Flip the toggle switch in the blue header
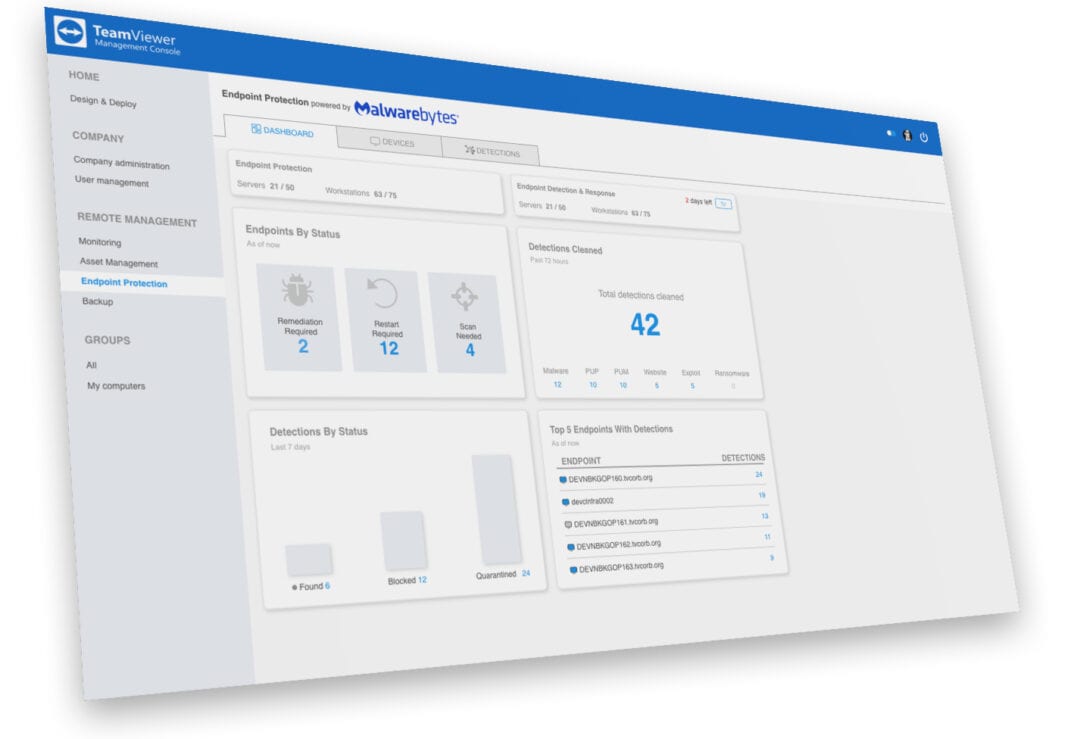This screenshot has width=1068, height=739. [x=891, y=134]
